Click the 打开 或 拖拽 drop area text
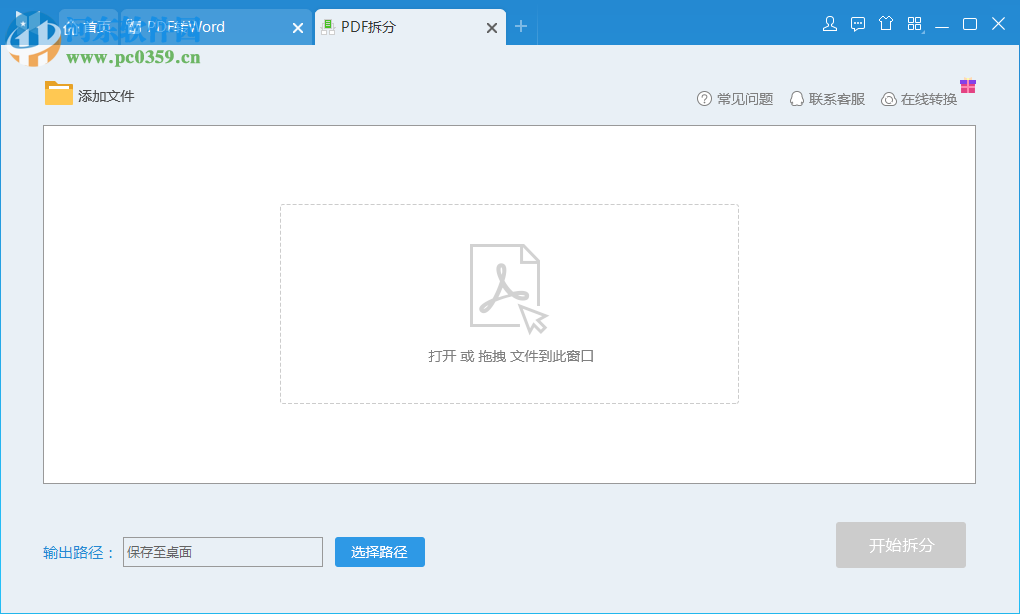 [x=511, y=356]
